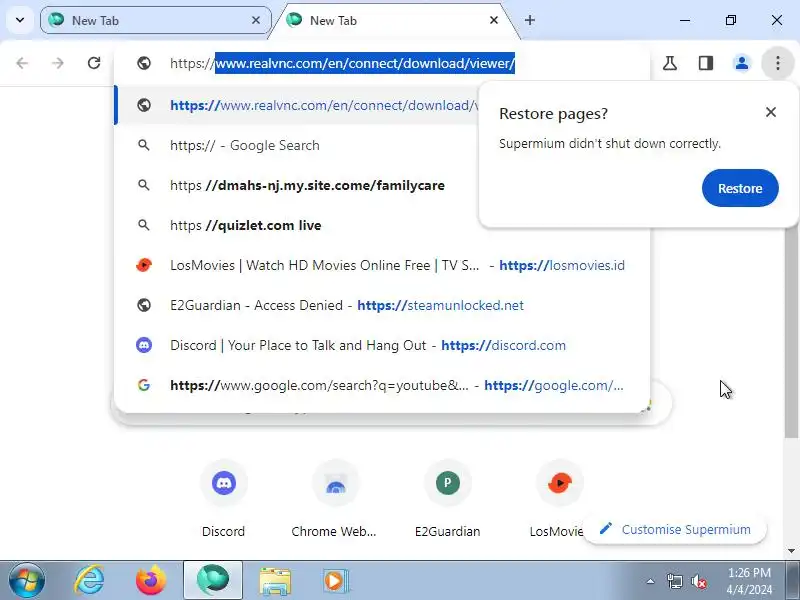800x600 pixels.
Task: Reload the current page
Action: (x=94, y=63)
